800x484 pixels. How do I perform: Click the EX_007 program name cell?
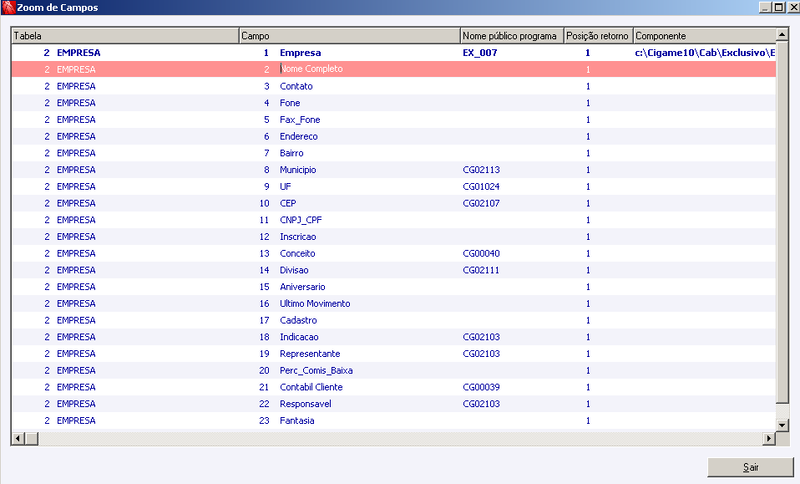pos(480,53)
